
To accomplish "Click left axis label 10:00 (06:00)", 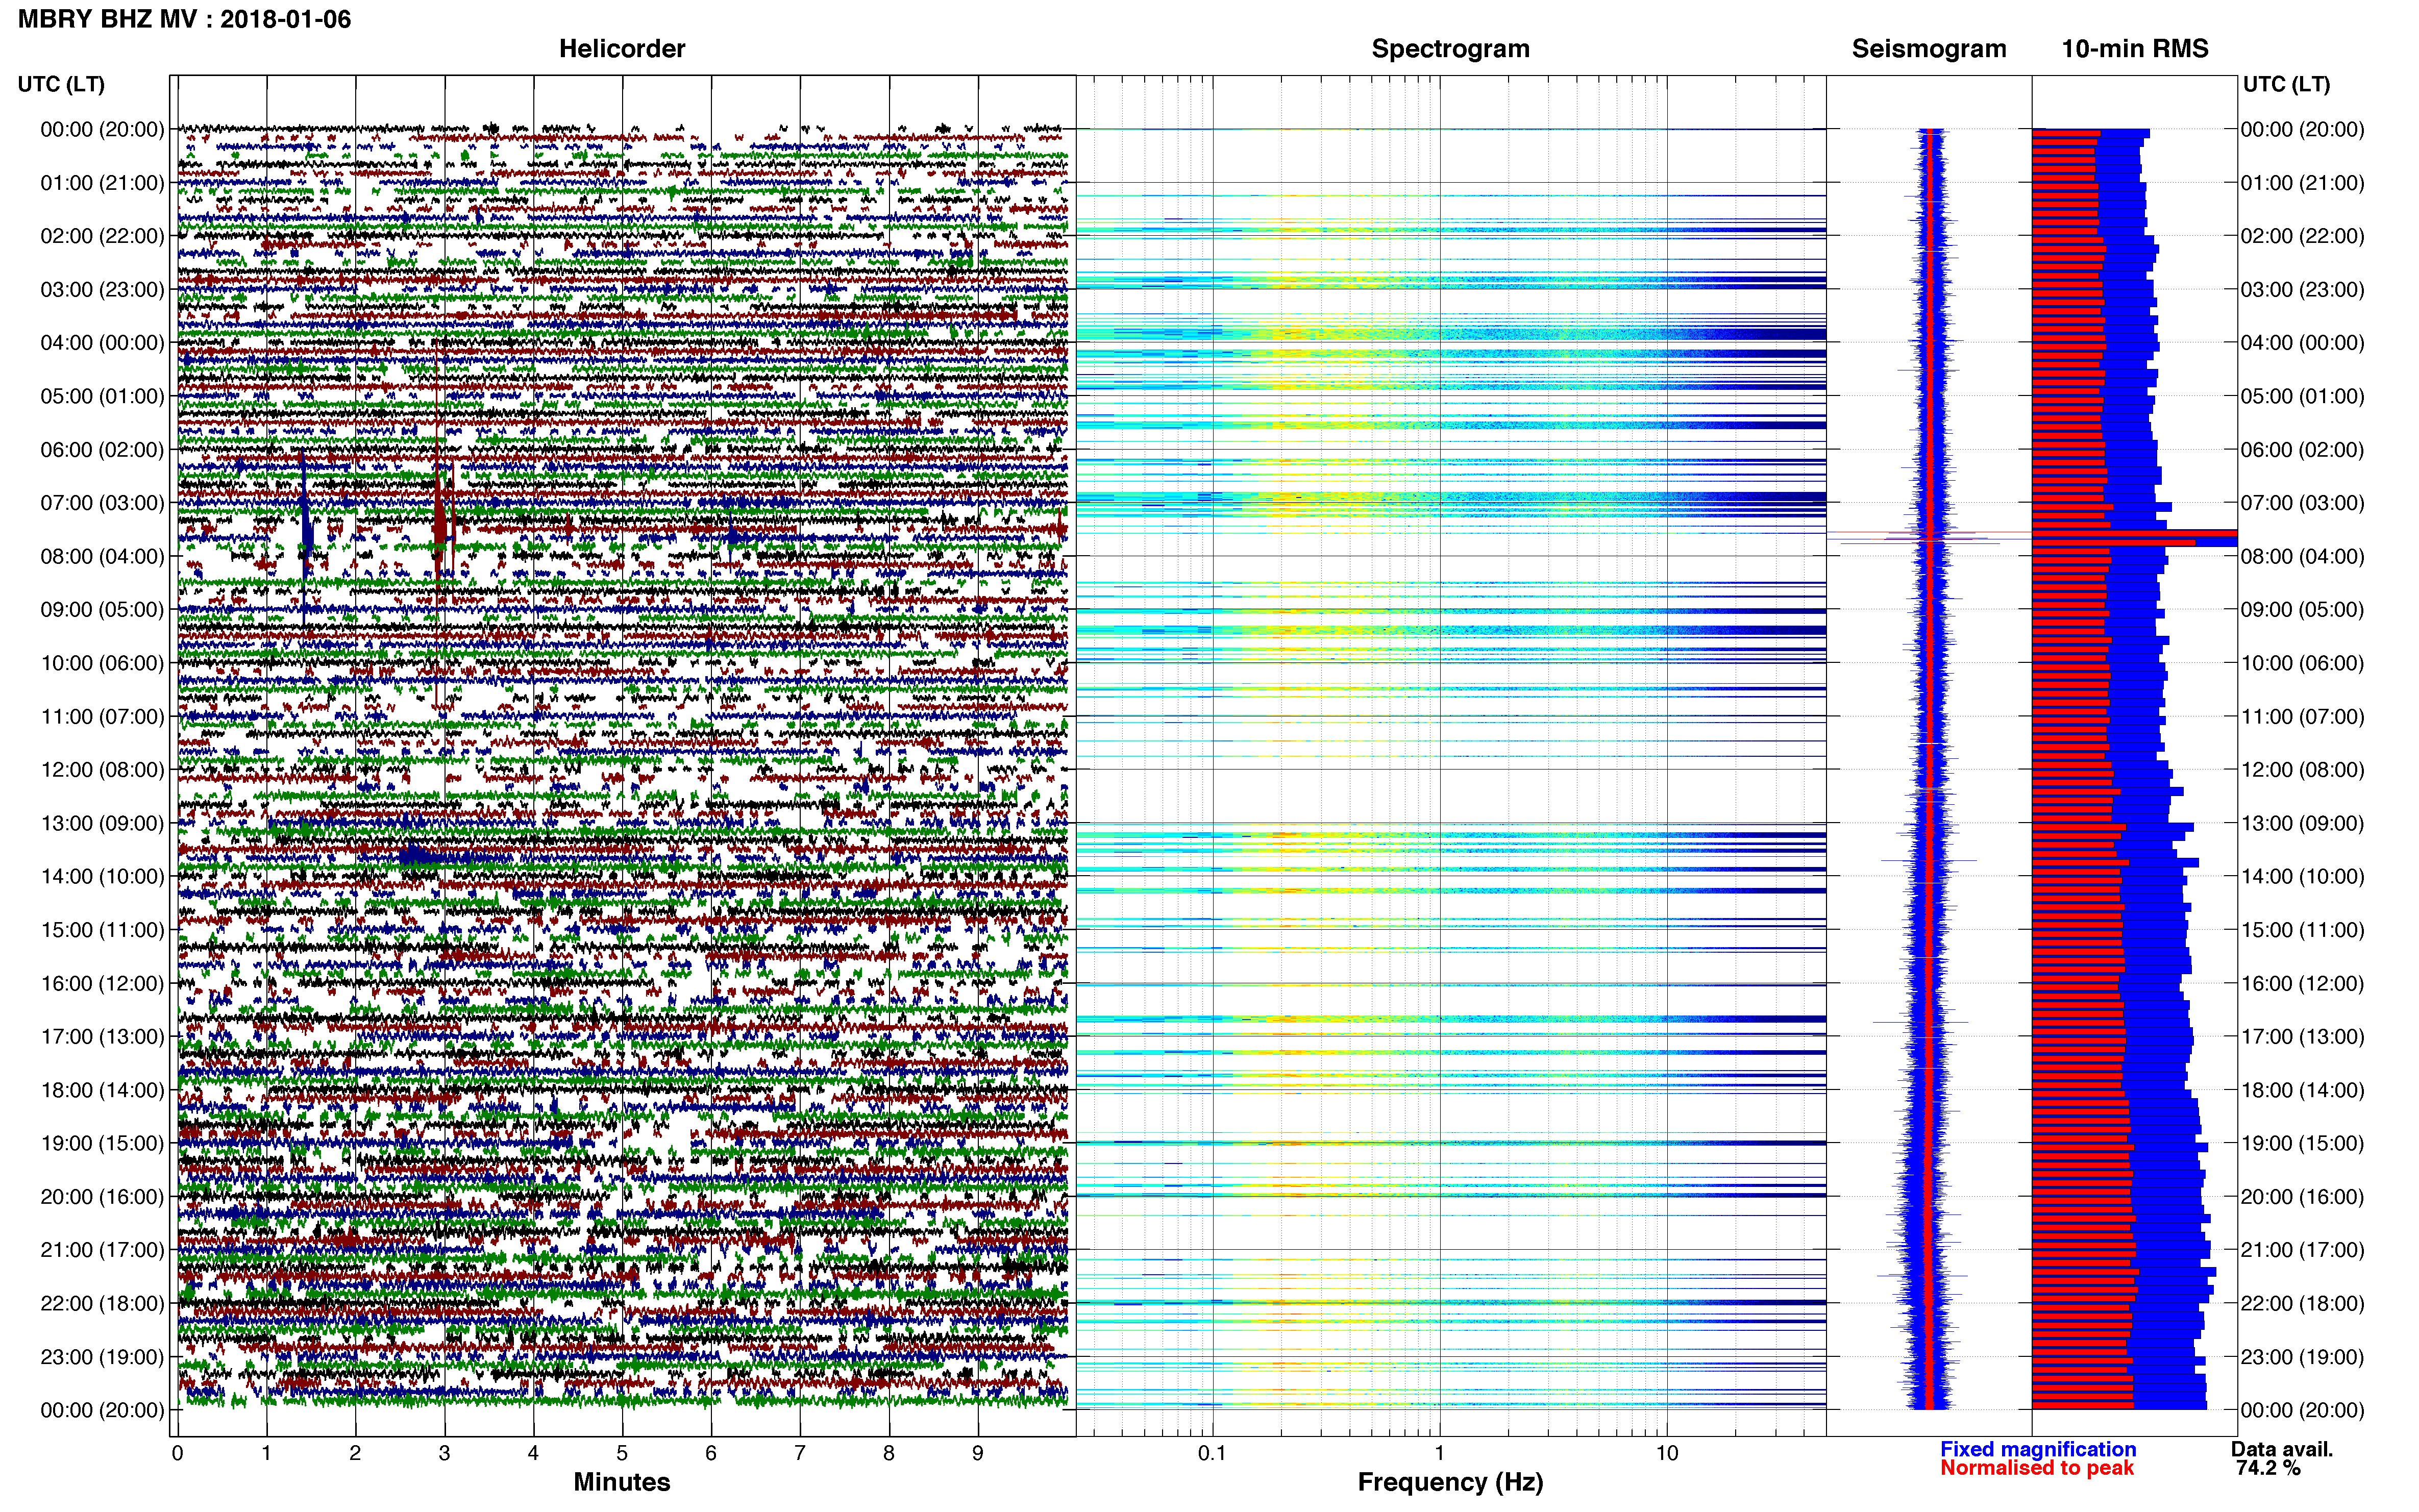I will coord(102,663).
